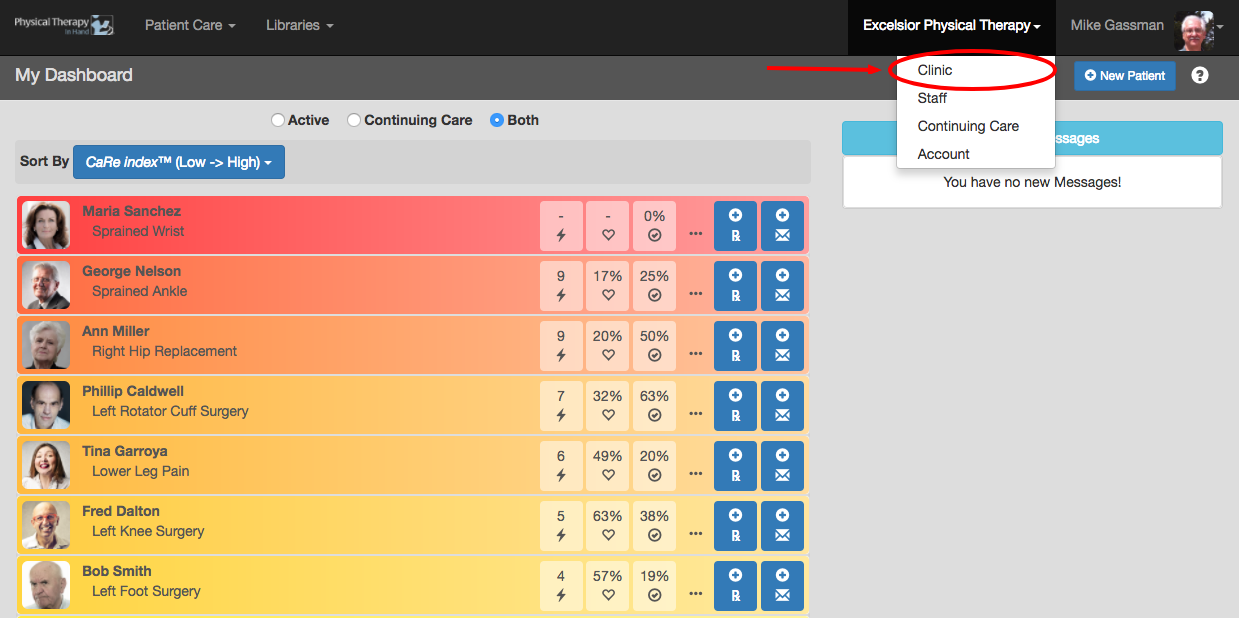Viewport: 1239px width, 618px height.
Task: Add prescription for George Nelson
Action: coord(735,285)
